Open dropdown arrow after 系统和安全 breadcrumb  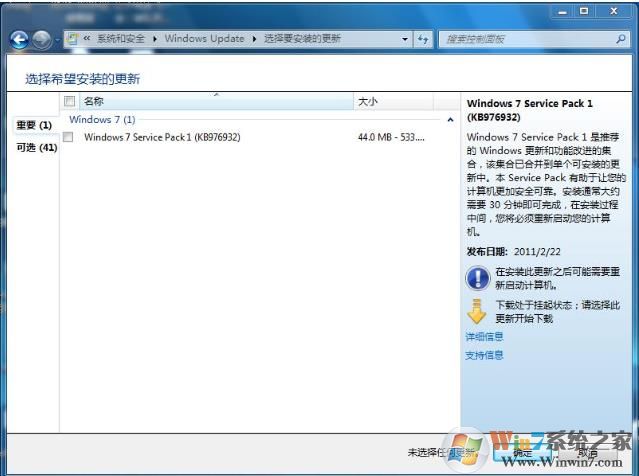155,39
